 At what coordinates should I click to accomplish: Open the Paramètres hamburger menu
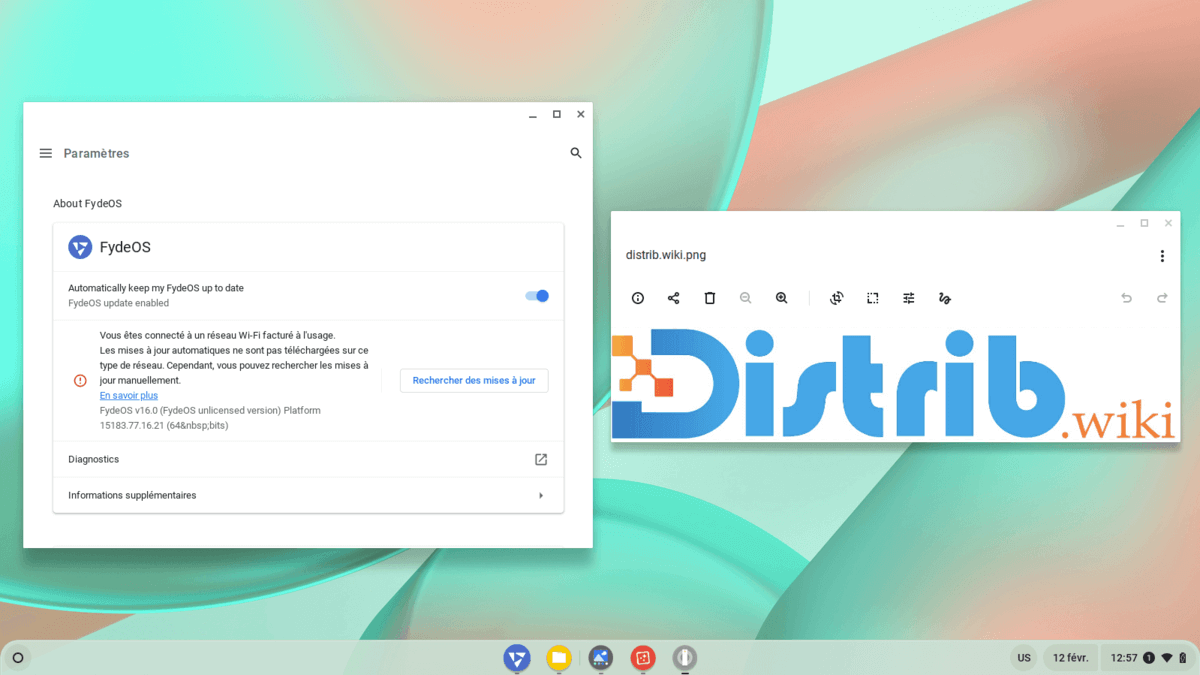(x=45, y=153)
